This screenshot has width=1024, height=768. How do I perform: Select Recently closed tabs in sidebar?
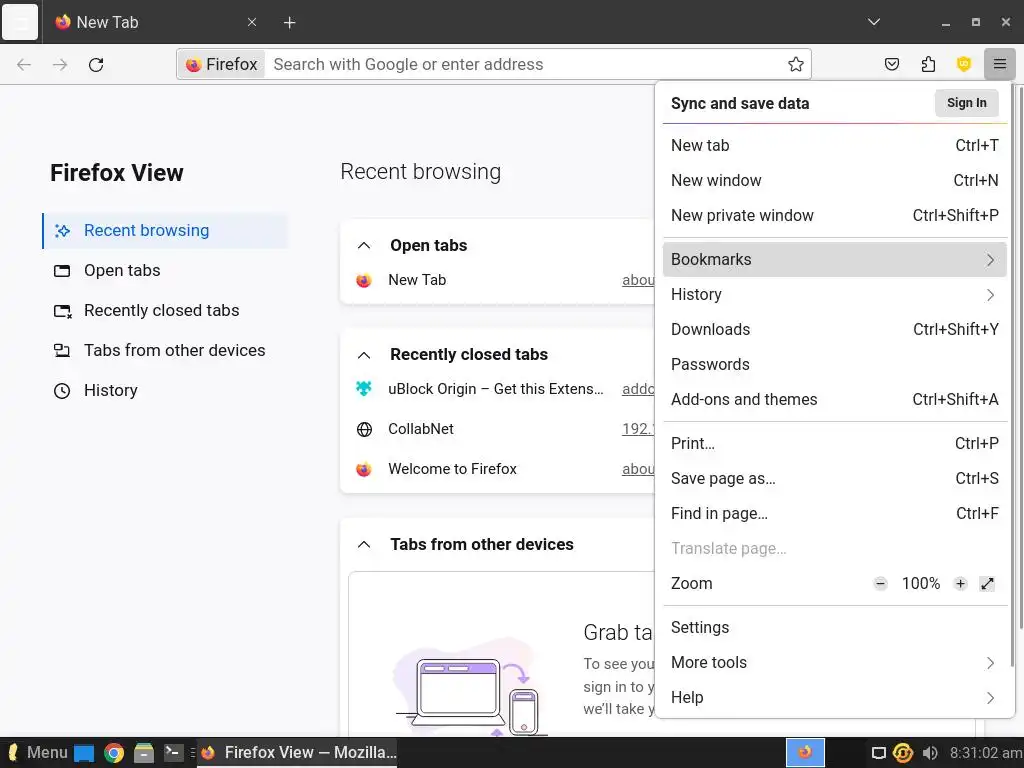coord(165,310)
